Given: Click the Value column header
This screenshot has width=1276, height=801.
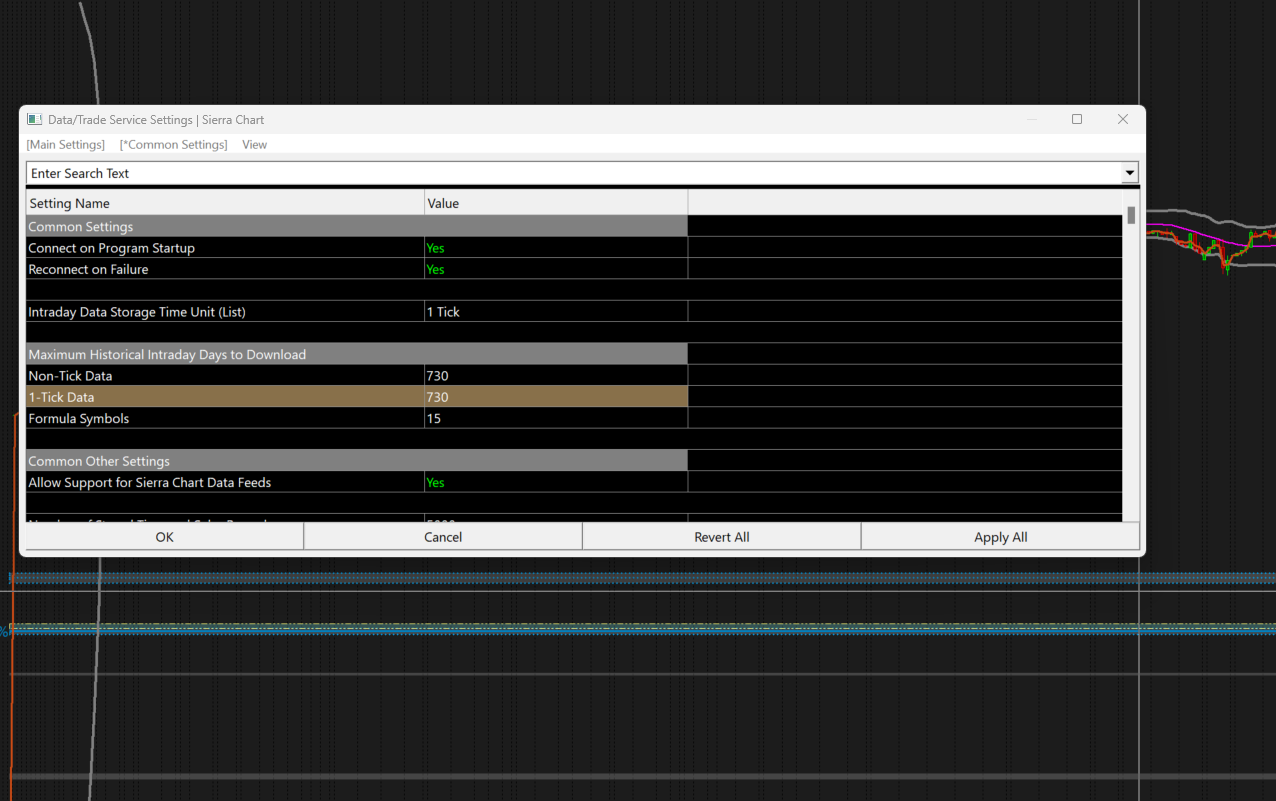Looking at the screenshot, I should pos(556,203).
